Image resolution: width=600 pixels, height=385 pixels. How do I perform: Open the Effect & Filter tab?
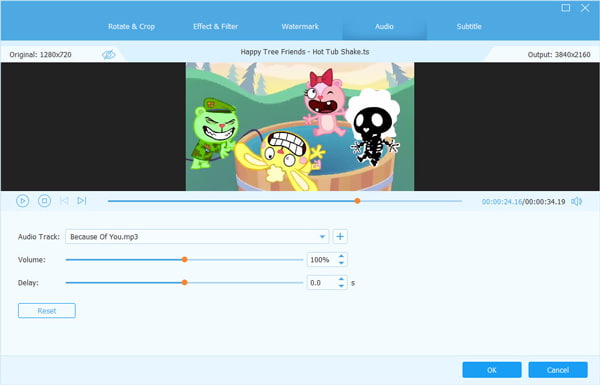click(x=215, y=26)
